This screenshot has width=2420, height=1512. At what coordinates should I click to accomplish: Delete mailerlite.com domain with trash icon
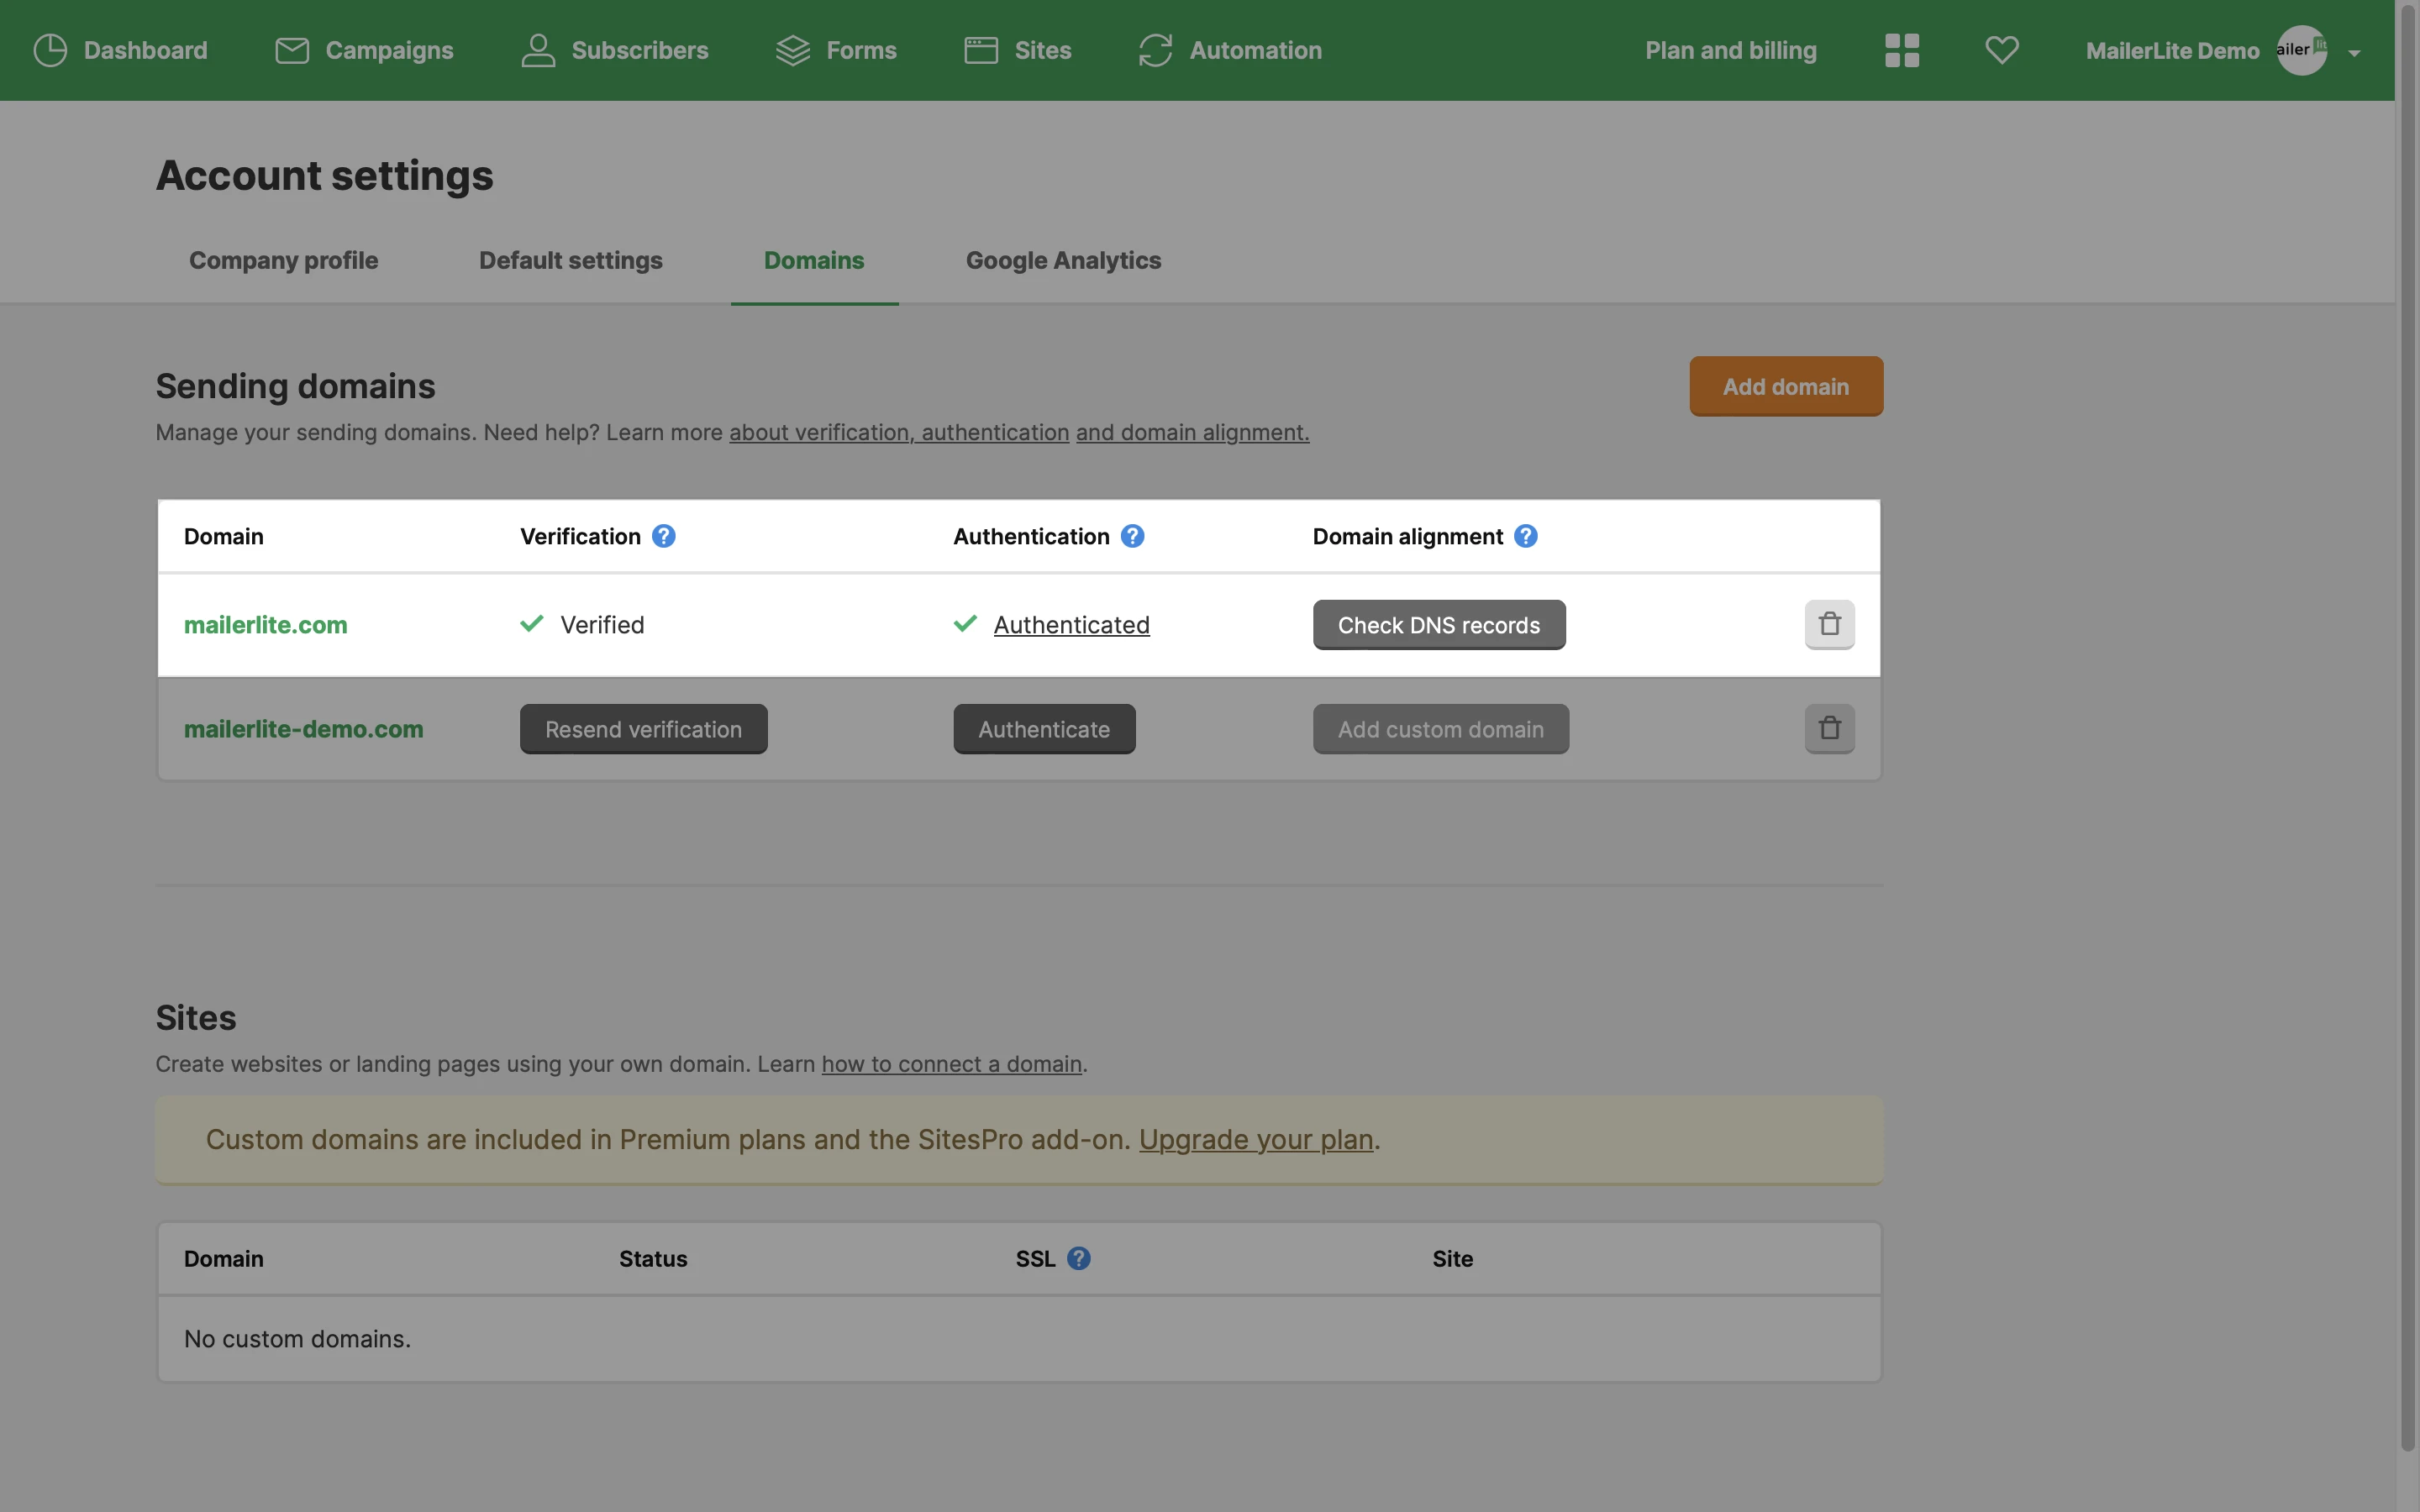[x=1829, y=624]
